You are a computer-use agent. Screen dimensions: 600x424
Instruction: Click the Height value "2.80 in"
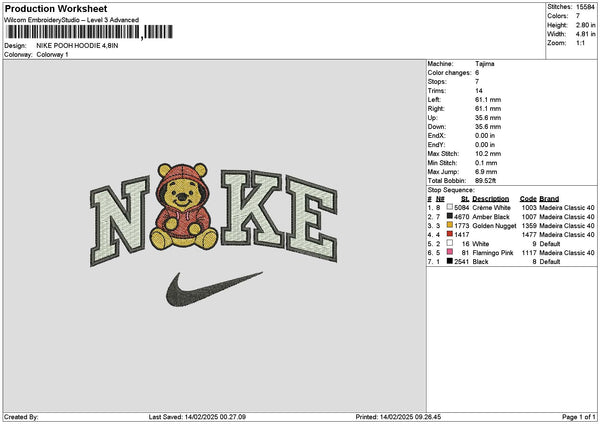coord(585,25)
